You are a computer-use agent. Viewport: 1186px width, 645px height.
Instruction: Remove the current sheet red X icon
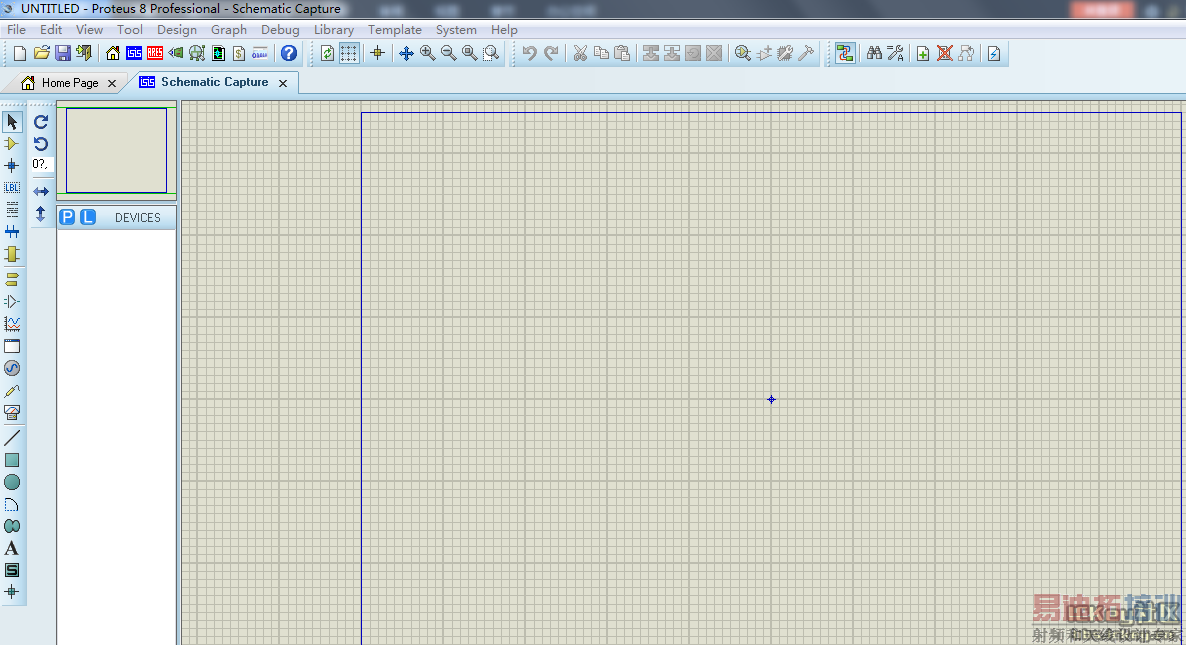click(944, 54)
